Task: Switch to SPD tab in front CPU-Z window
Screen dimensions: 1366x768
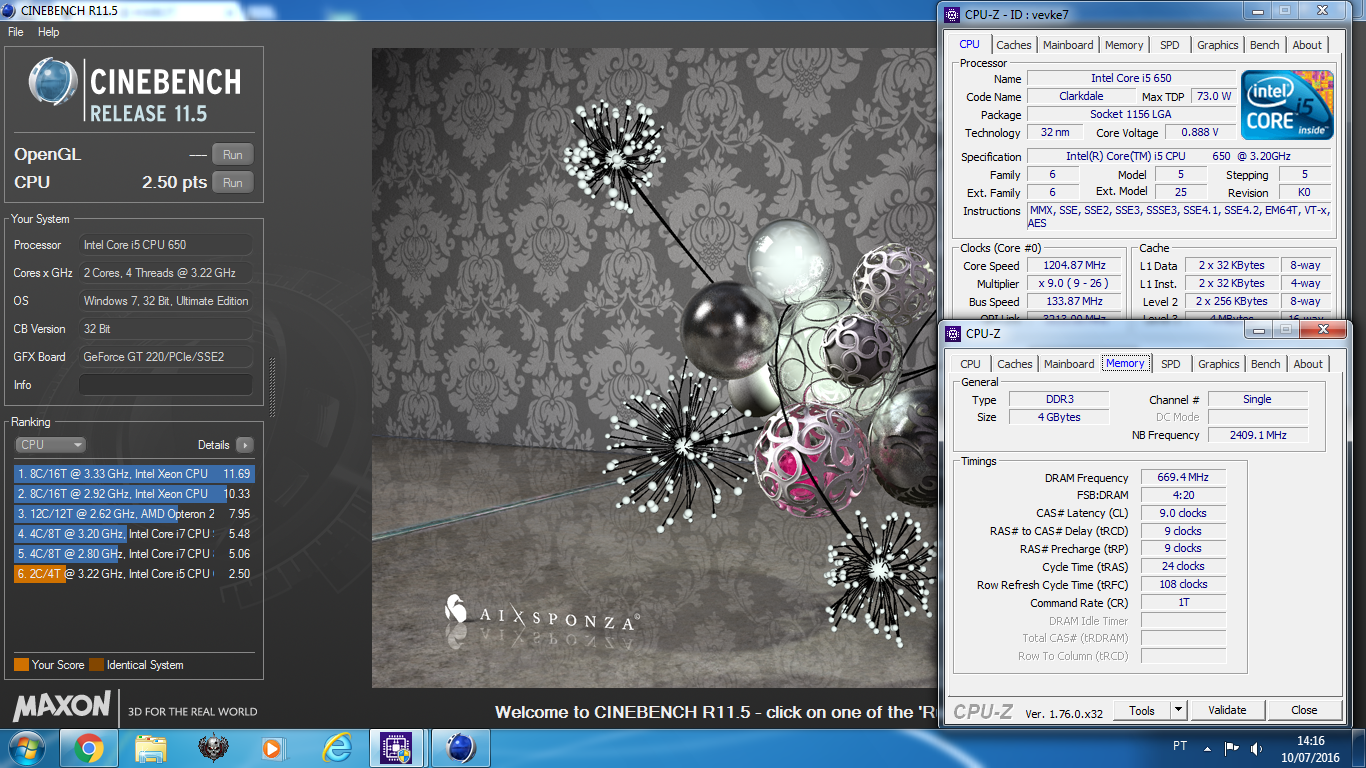Action: [x=1171, y=364]
